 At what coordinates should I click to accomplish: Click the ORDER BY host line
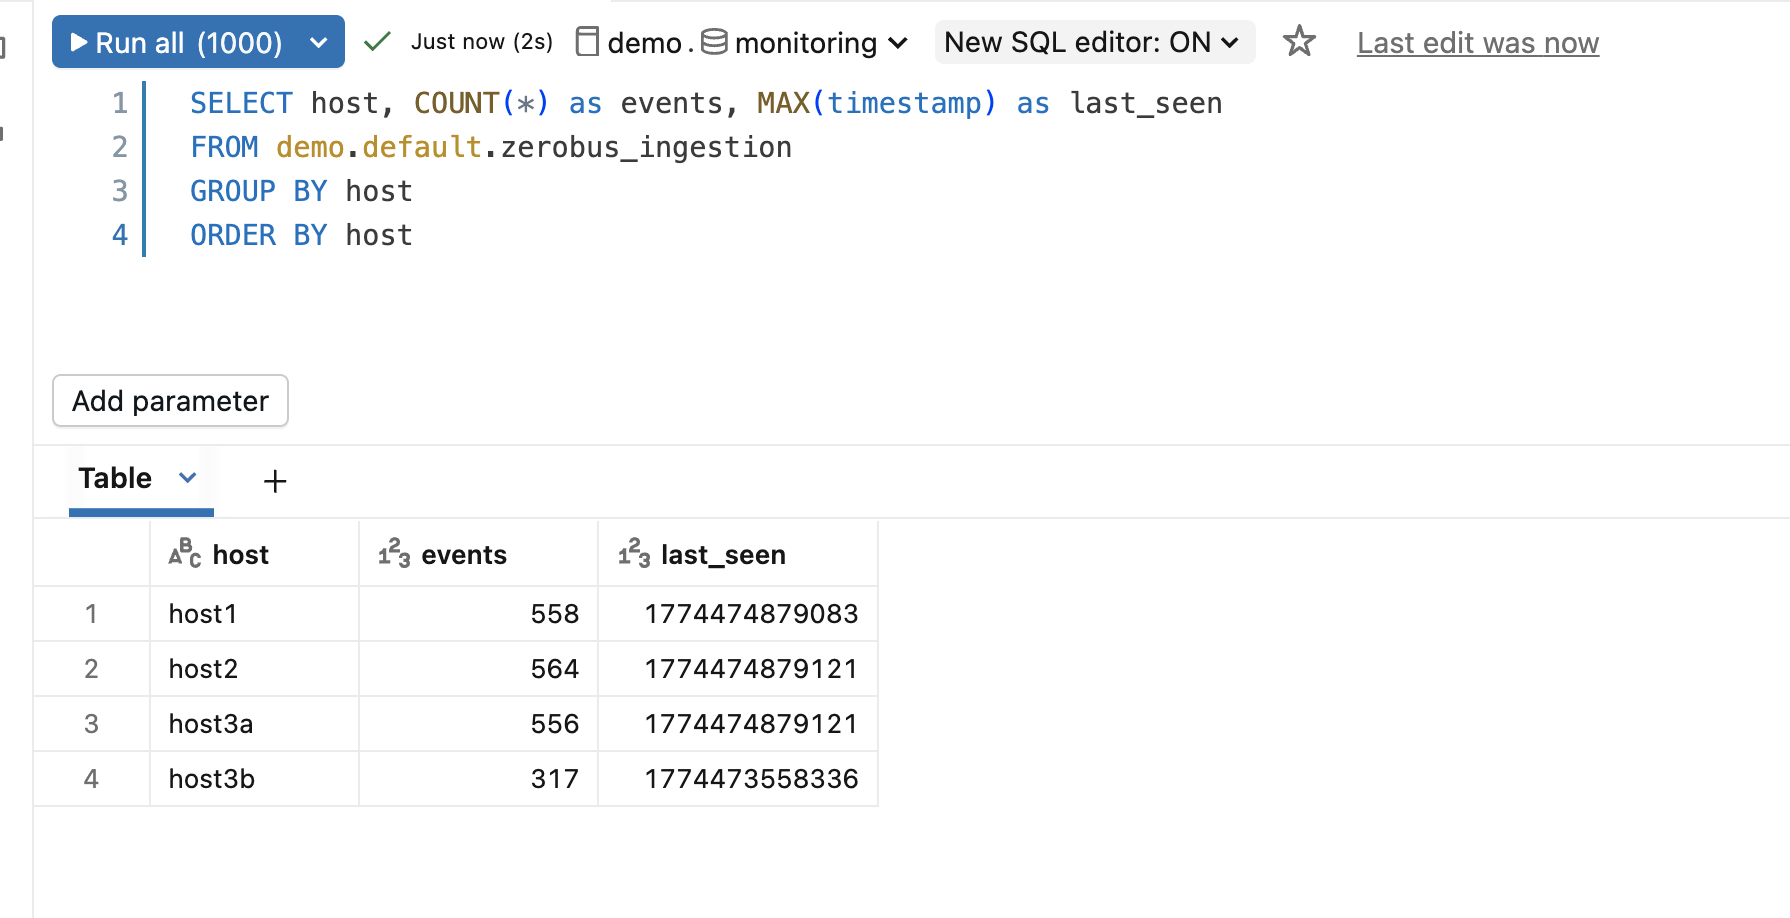click(301, 235)
